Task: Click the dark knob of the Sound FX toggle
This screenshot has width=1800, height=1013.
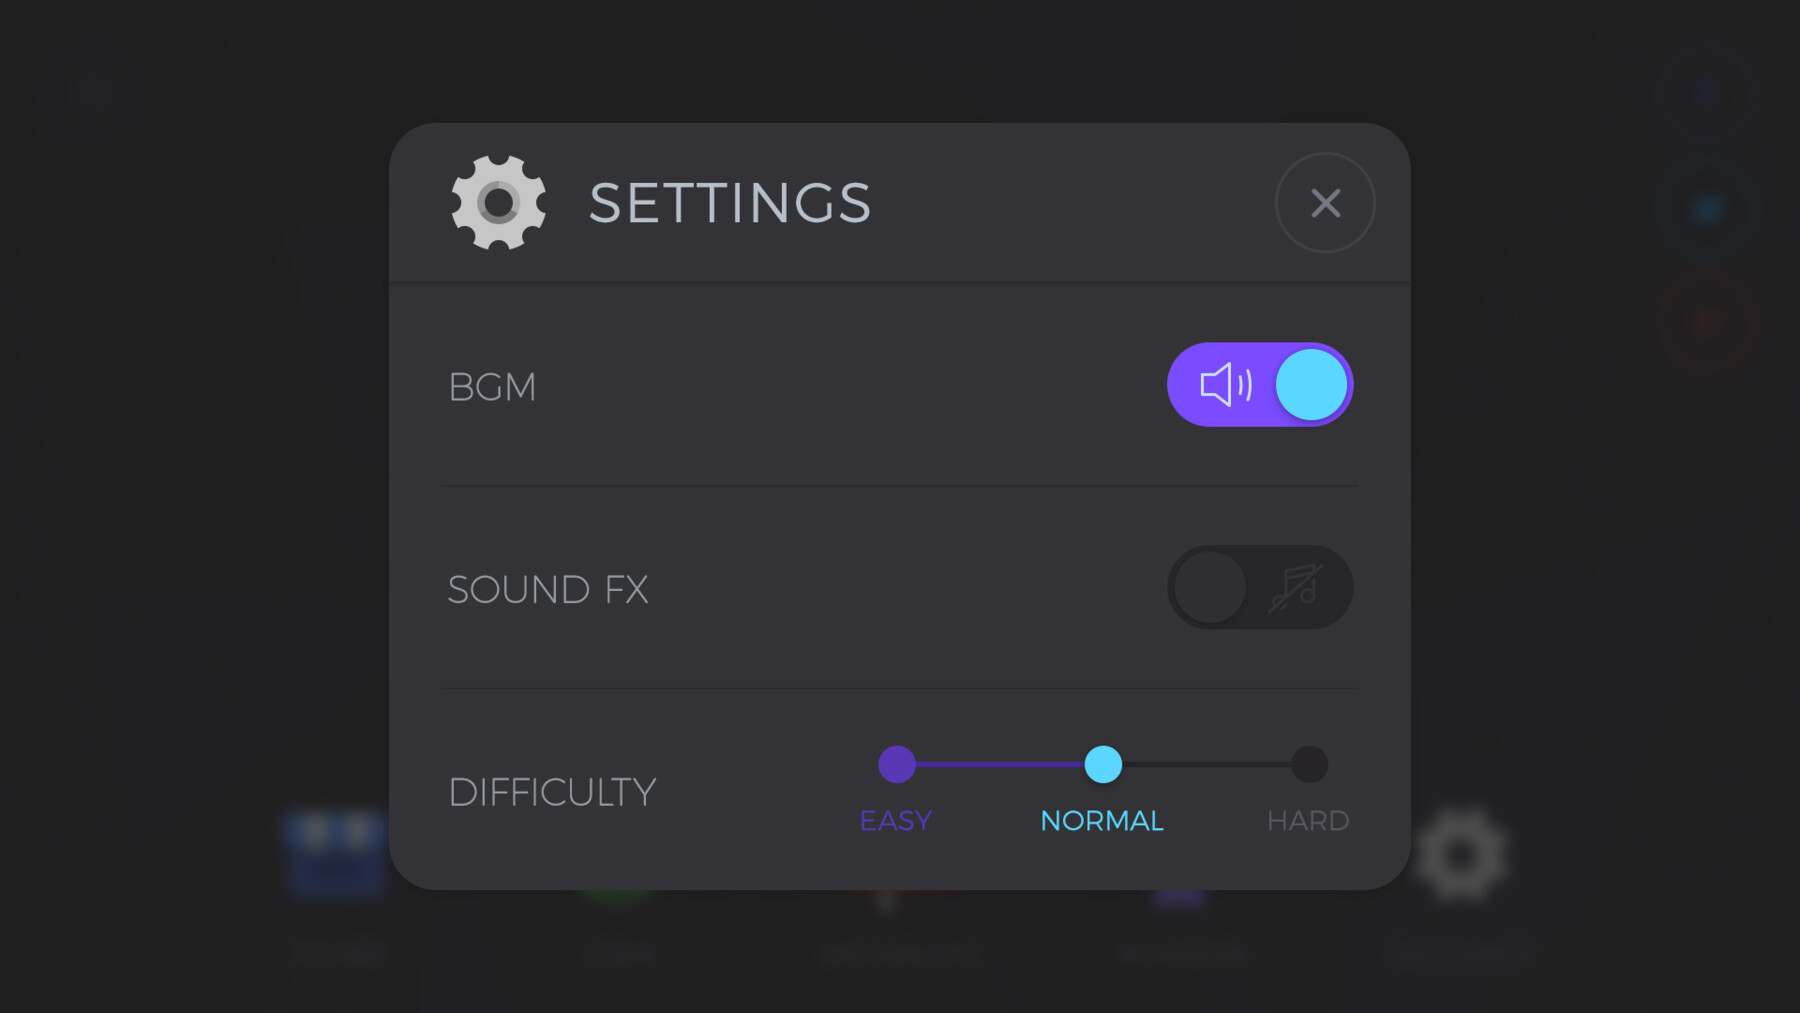Action: tap(1210, 587)
